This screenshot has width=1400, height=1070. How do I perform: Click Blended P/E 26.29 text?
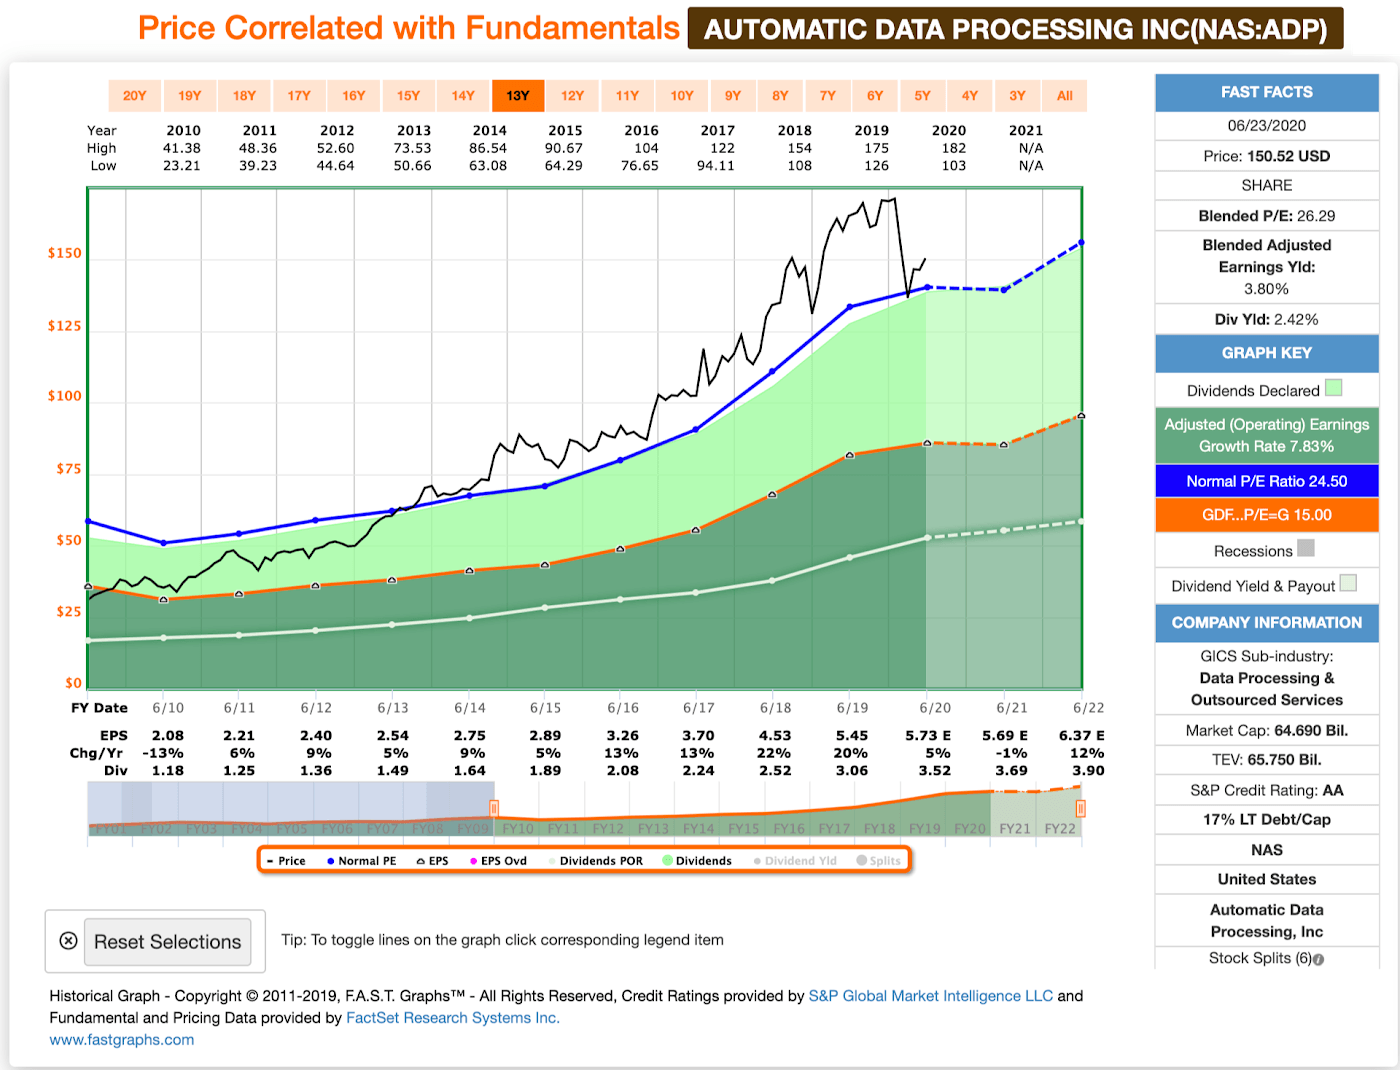1267,216
